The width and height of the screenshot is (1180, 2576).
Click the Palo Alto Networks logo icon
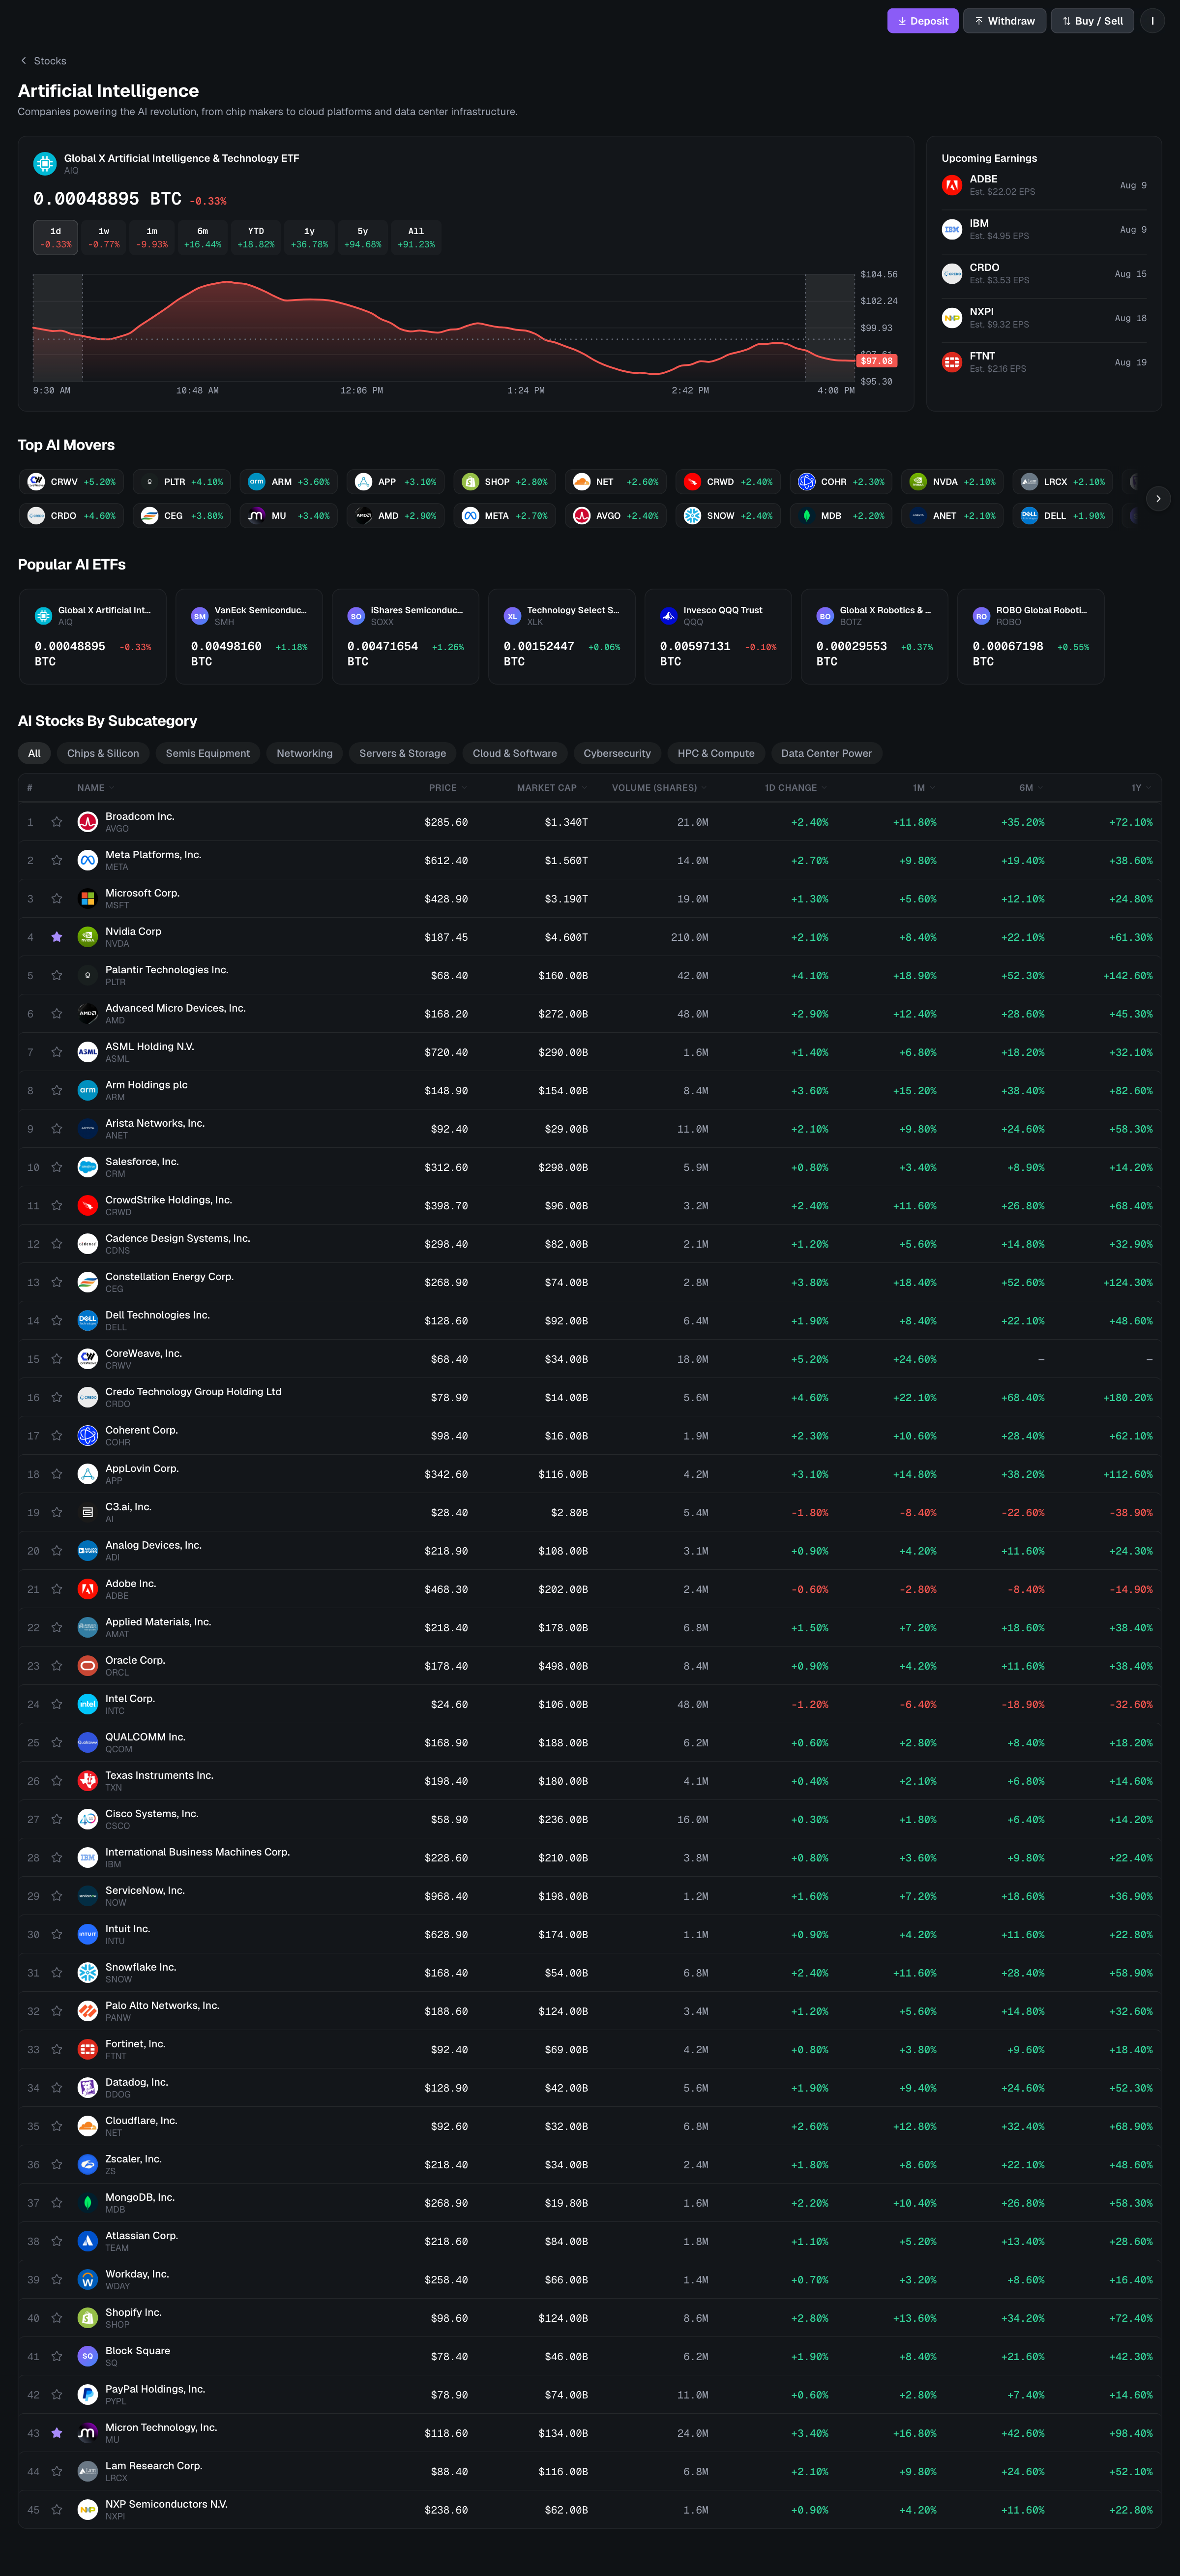pyautogui.click(x=87, y=2011)
